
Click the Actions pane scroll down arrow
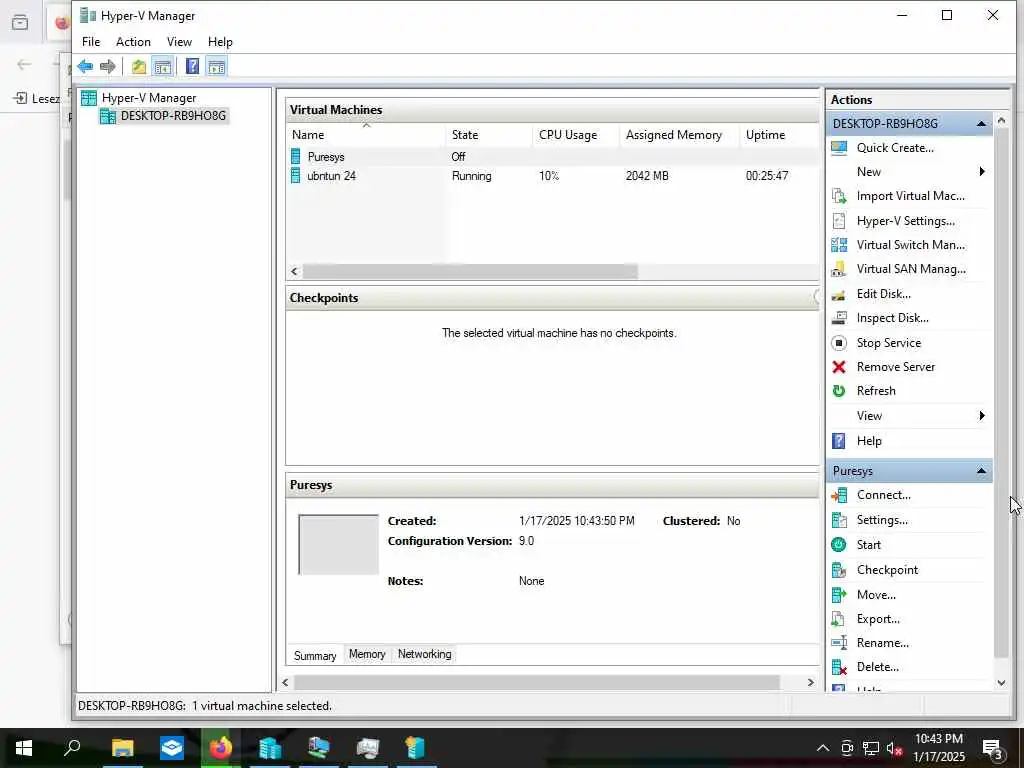(1001, 682)
